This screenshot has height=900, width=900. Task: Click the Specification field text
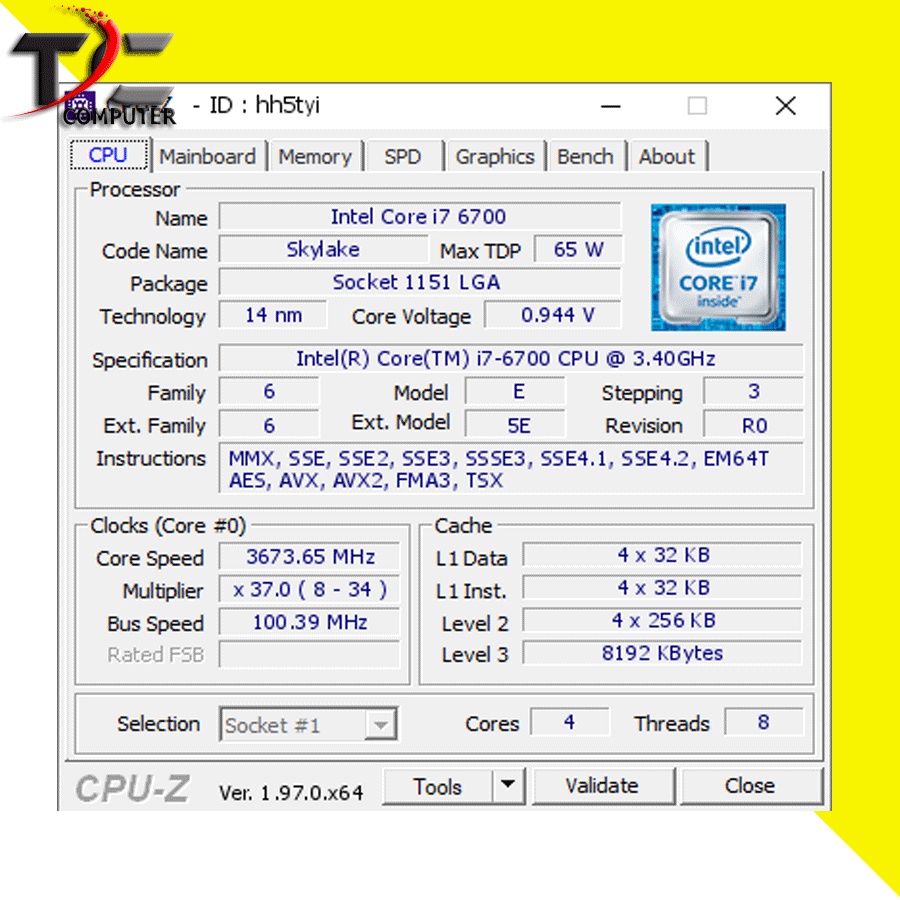(506, 359)
